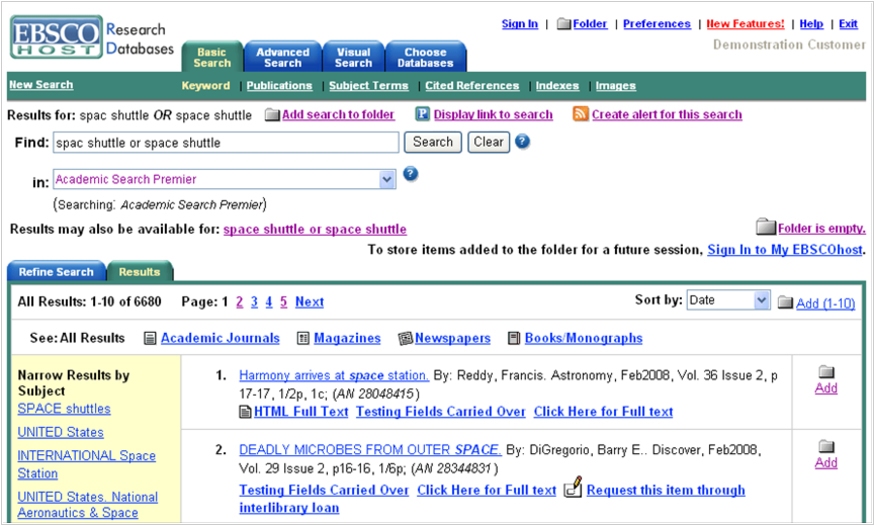This screenshot has height=525, width=874.
Task: Click in the Find search text field
Action: click(226, 143)
